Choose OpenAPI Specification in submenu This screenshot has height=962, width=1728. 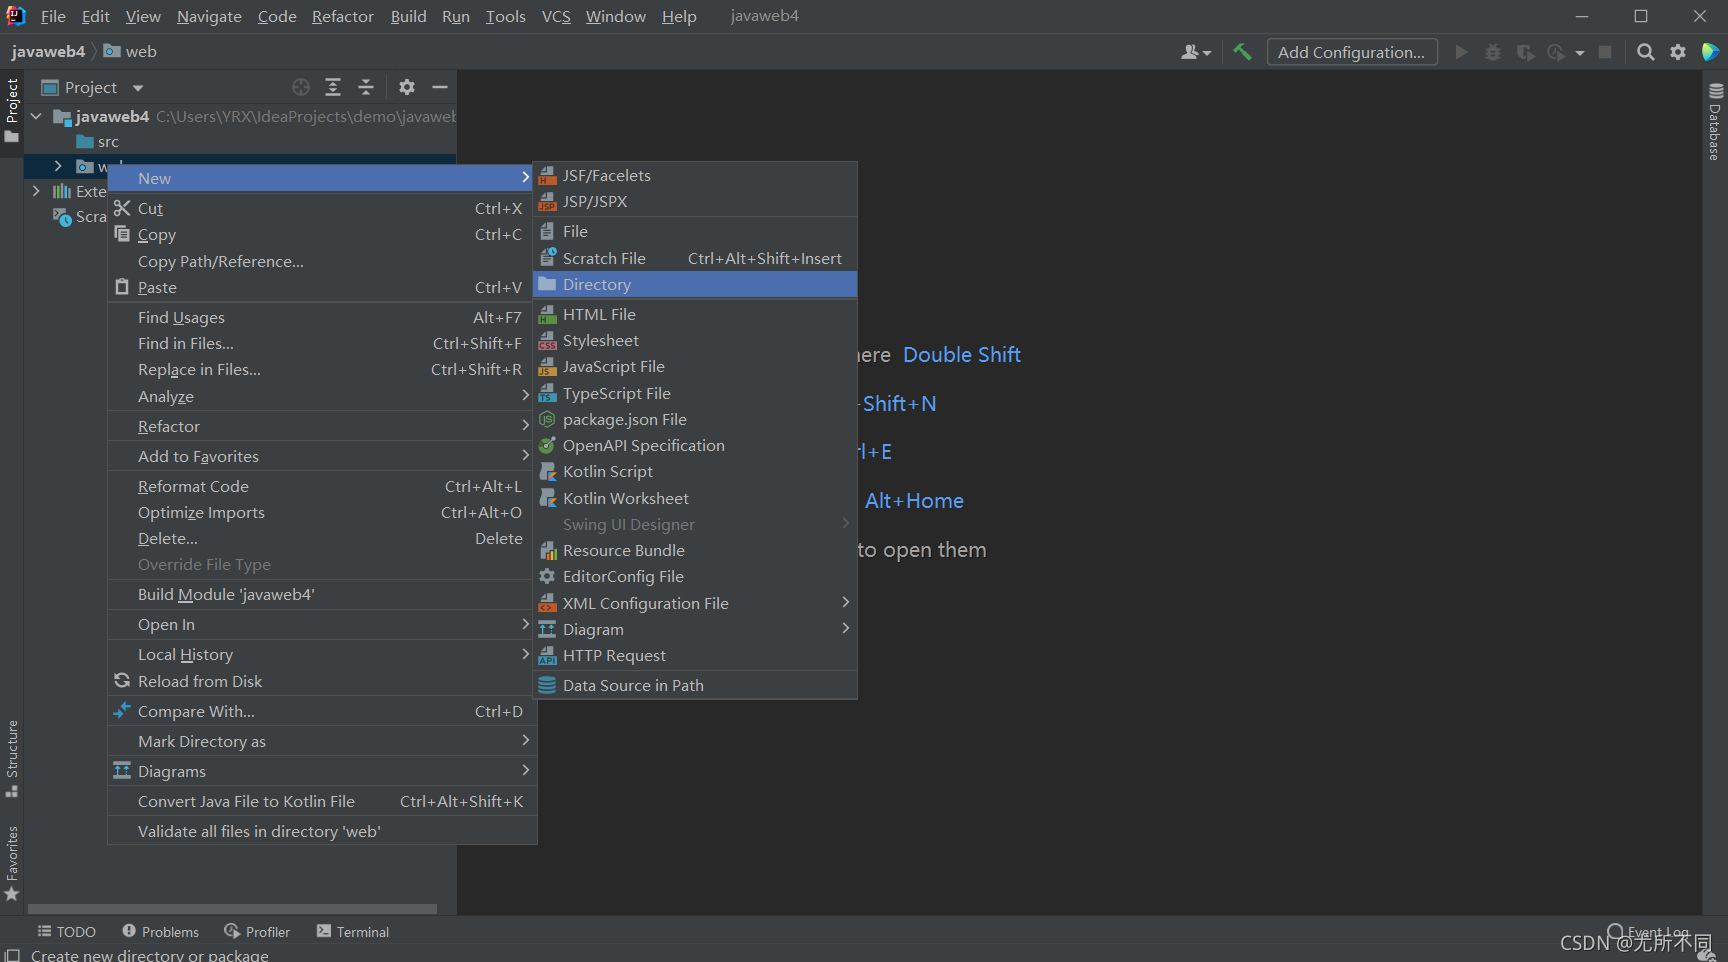[x=695, y=445]
